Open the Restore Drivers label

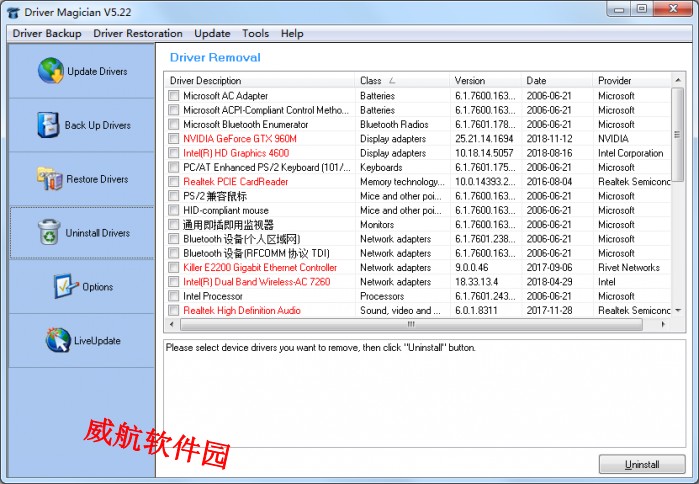tap(97, 179)
